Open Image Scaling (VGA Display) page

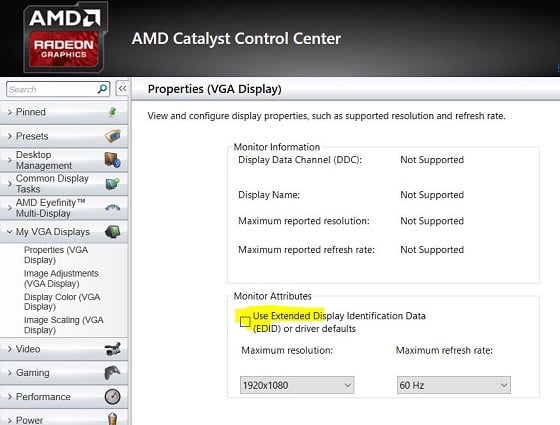click(x=64, y=325)
